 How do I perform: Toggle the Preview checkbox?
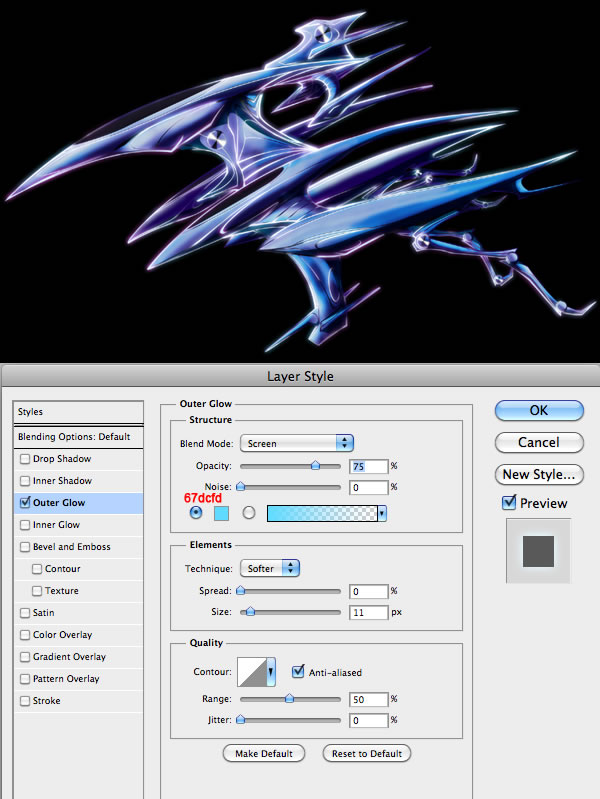(x=509, y=503)
